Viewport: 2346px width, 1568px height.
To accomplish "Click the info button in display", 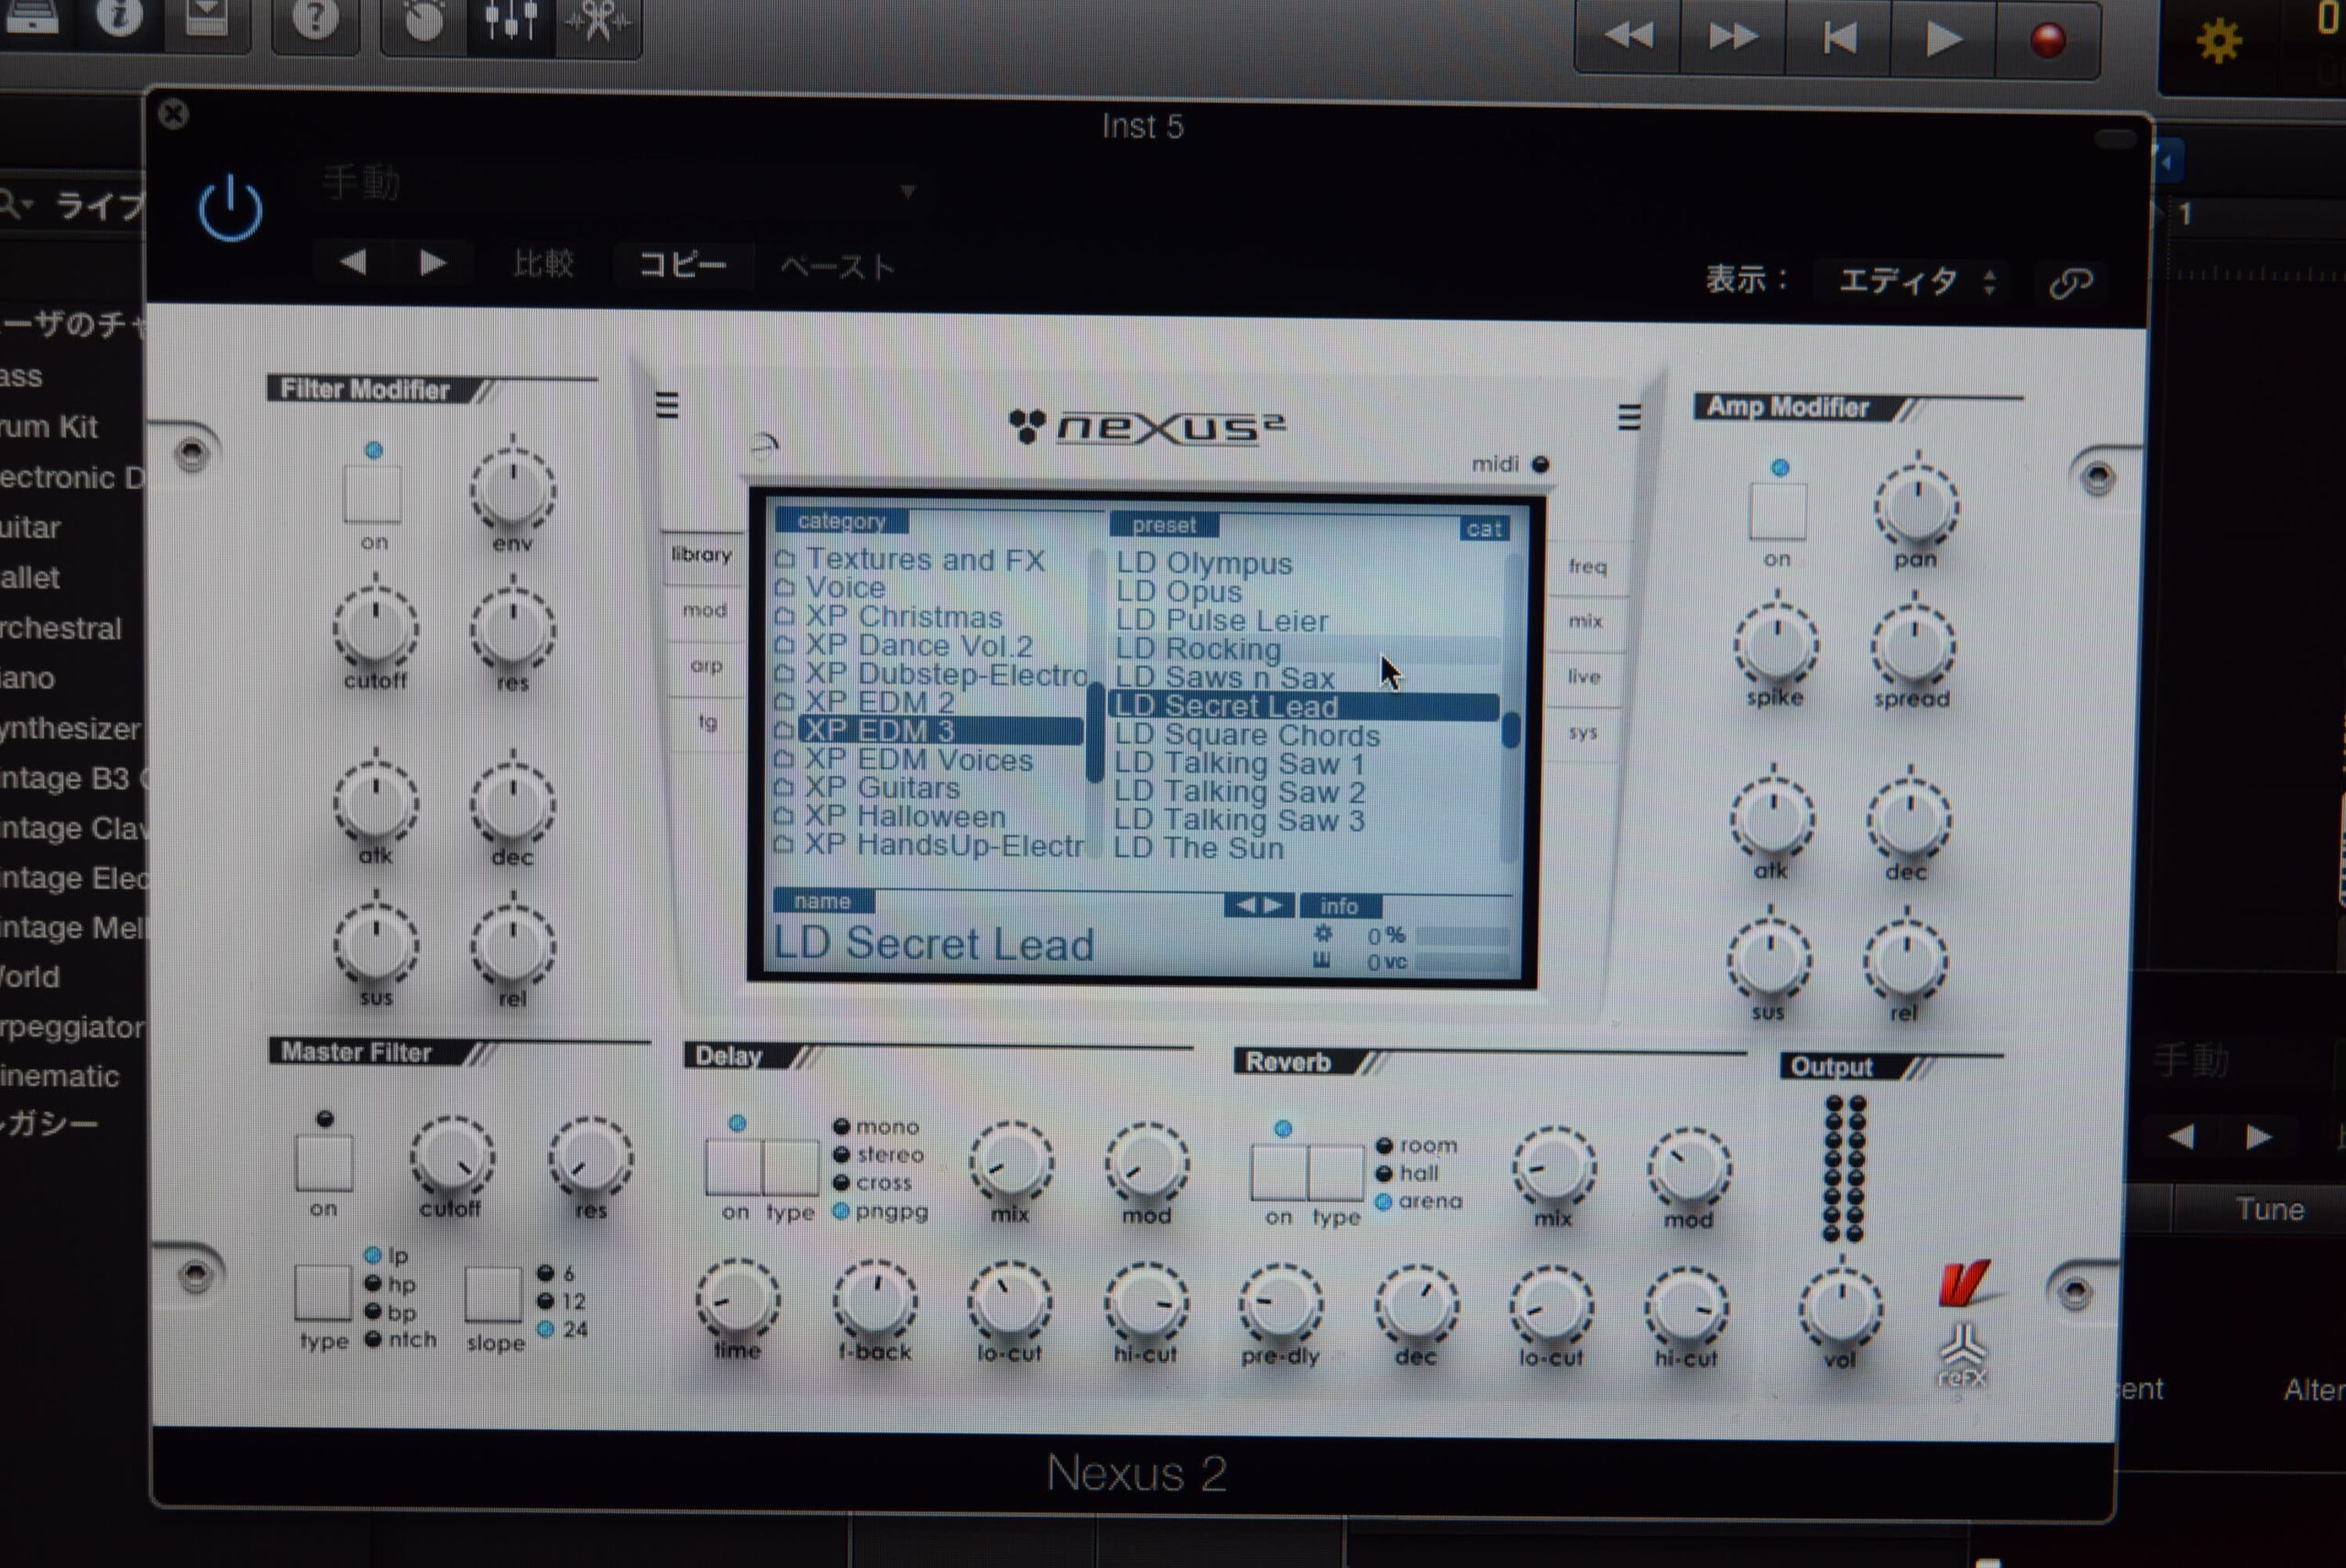I will pos(1339,906).
